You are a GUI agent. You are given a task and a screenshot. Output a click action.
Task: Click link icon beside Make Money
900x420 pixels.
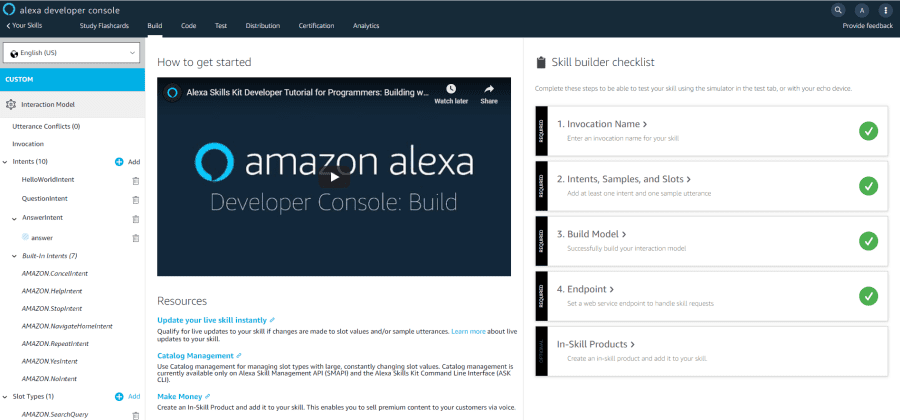pyautogui.click(x=208, y=396)
